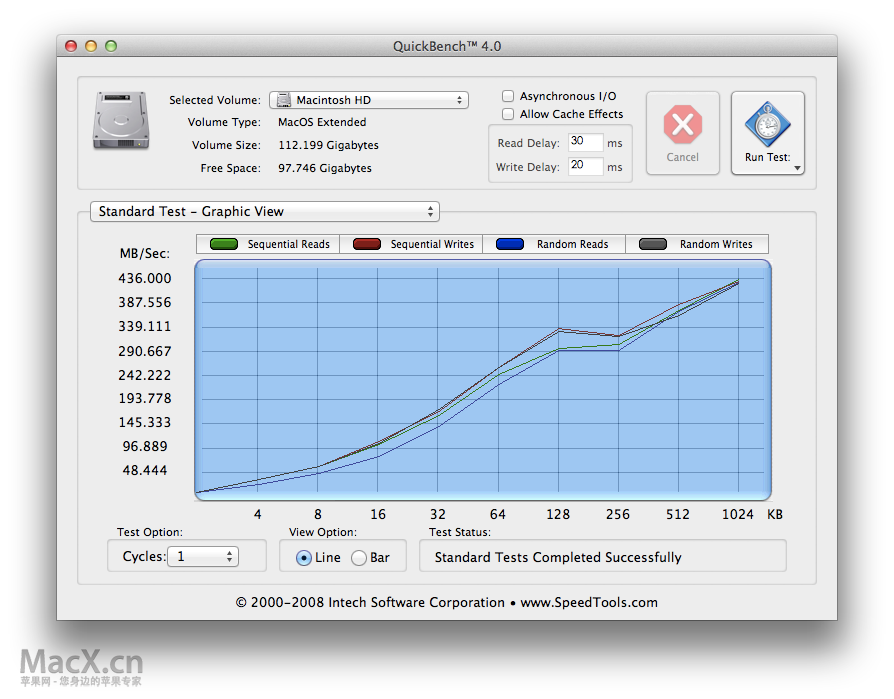The width and height of the screenshot is (894, 699).
Task: Expand the Run Test options arrow
Action: tap(797, 168)
